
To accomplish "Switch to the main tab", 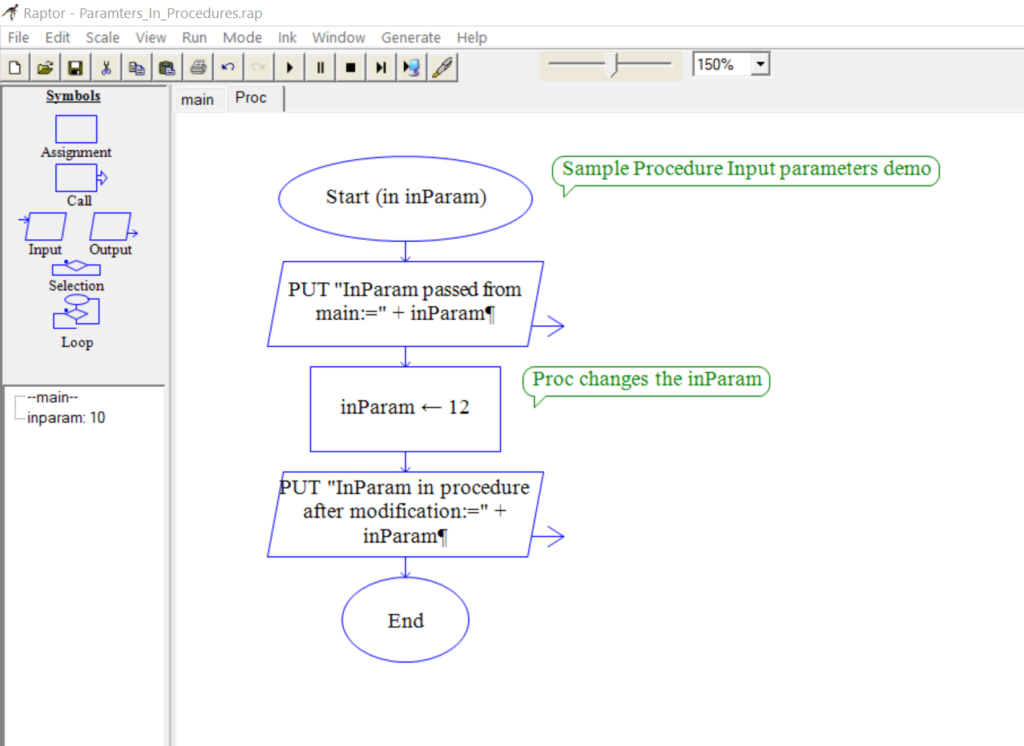I will pyautogui.click(x=197, y=99).
